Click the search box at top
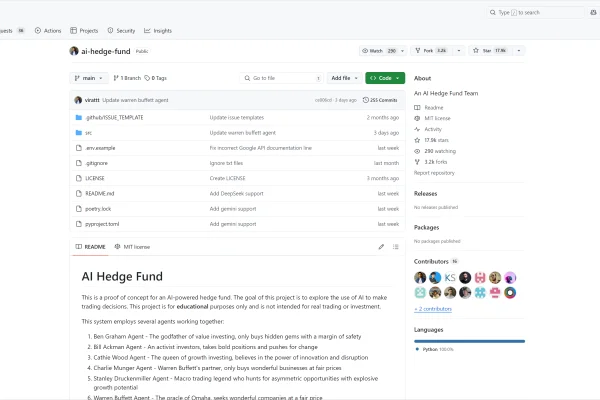Image resolution: width=600 pixels, height=400 pixels. coord(535,13)
